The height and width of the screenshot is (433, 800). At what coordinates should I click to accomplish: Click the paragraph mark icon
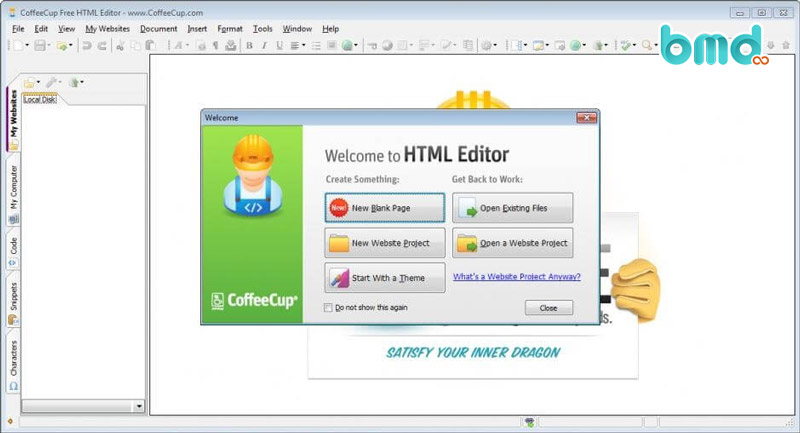pos(215,45)
